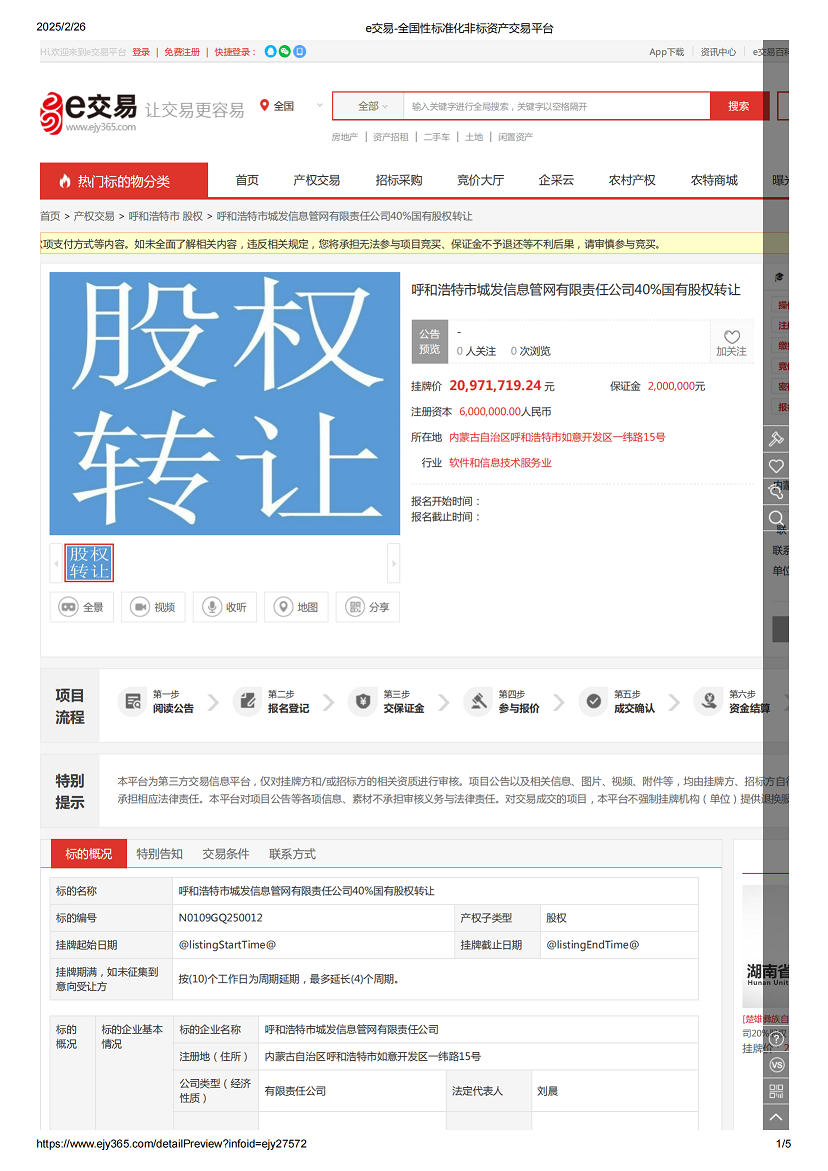Click the 免费注册 link
This screenshot has height=1171, width=828.
point(182,52)
